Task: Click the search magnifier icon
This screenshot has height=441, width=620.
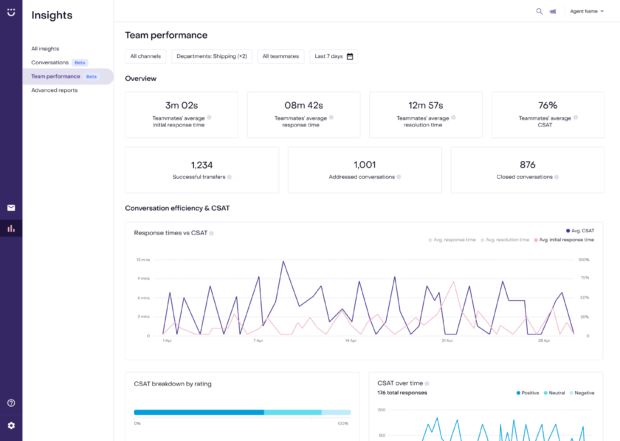Action: tap(539, 11)
